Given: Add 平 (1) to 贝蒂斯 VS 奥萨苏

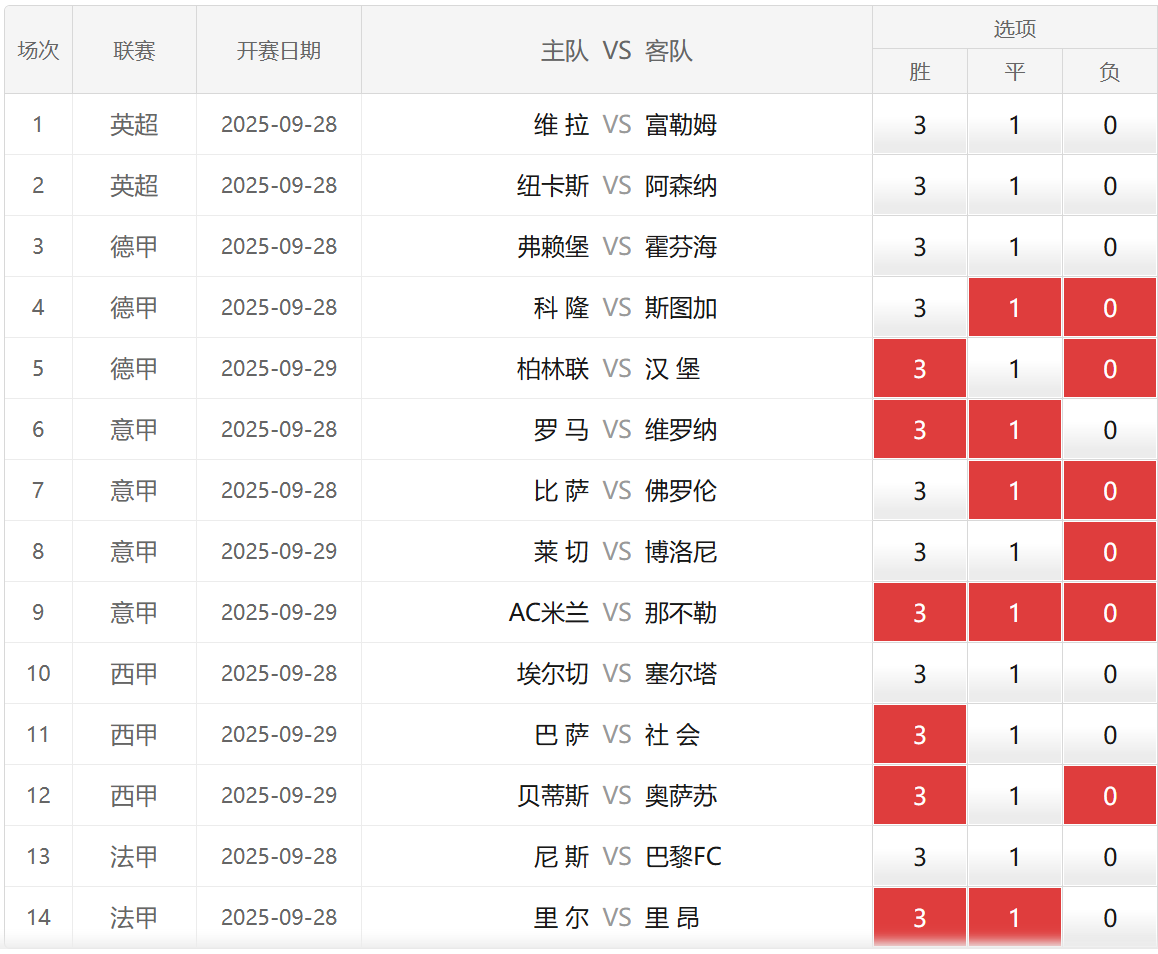Looking at the screenshot, I should click(1014, 796).
